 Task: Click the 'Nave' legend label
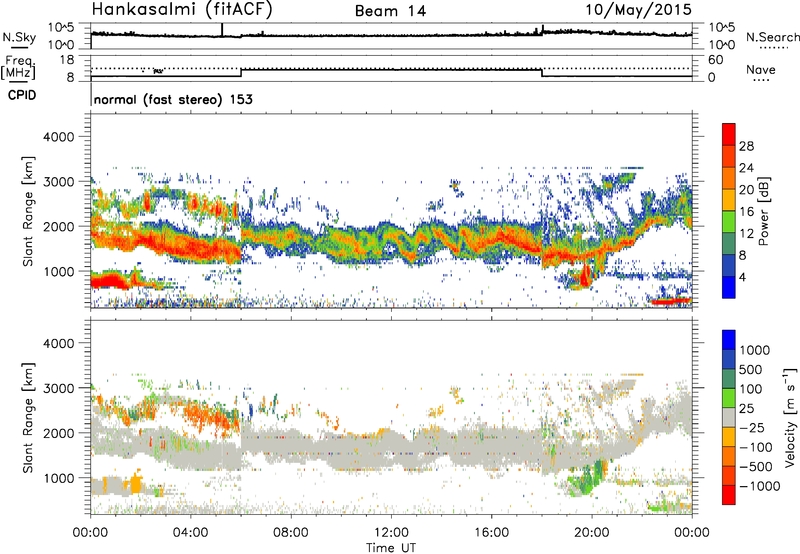(761, 69)
